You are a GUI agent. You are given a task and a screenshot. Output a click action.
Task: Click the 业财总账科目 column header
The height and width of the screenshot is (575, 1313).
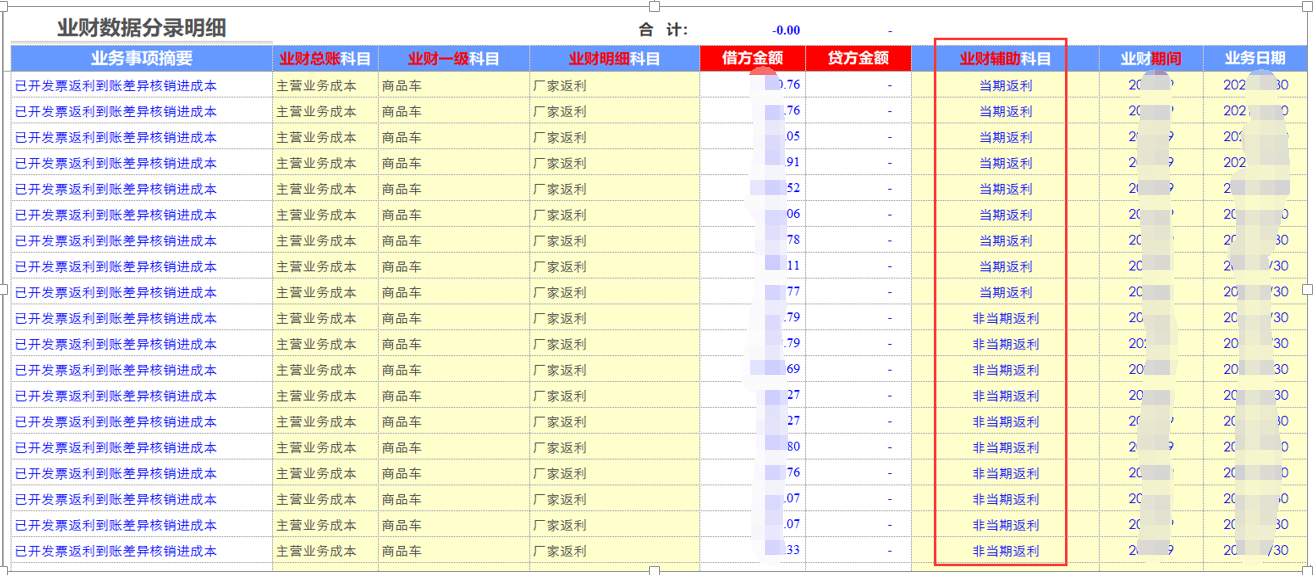point(325,59)
